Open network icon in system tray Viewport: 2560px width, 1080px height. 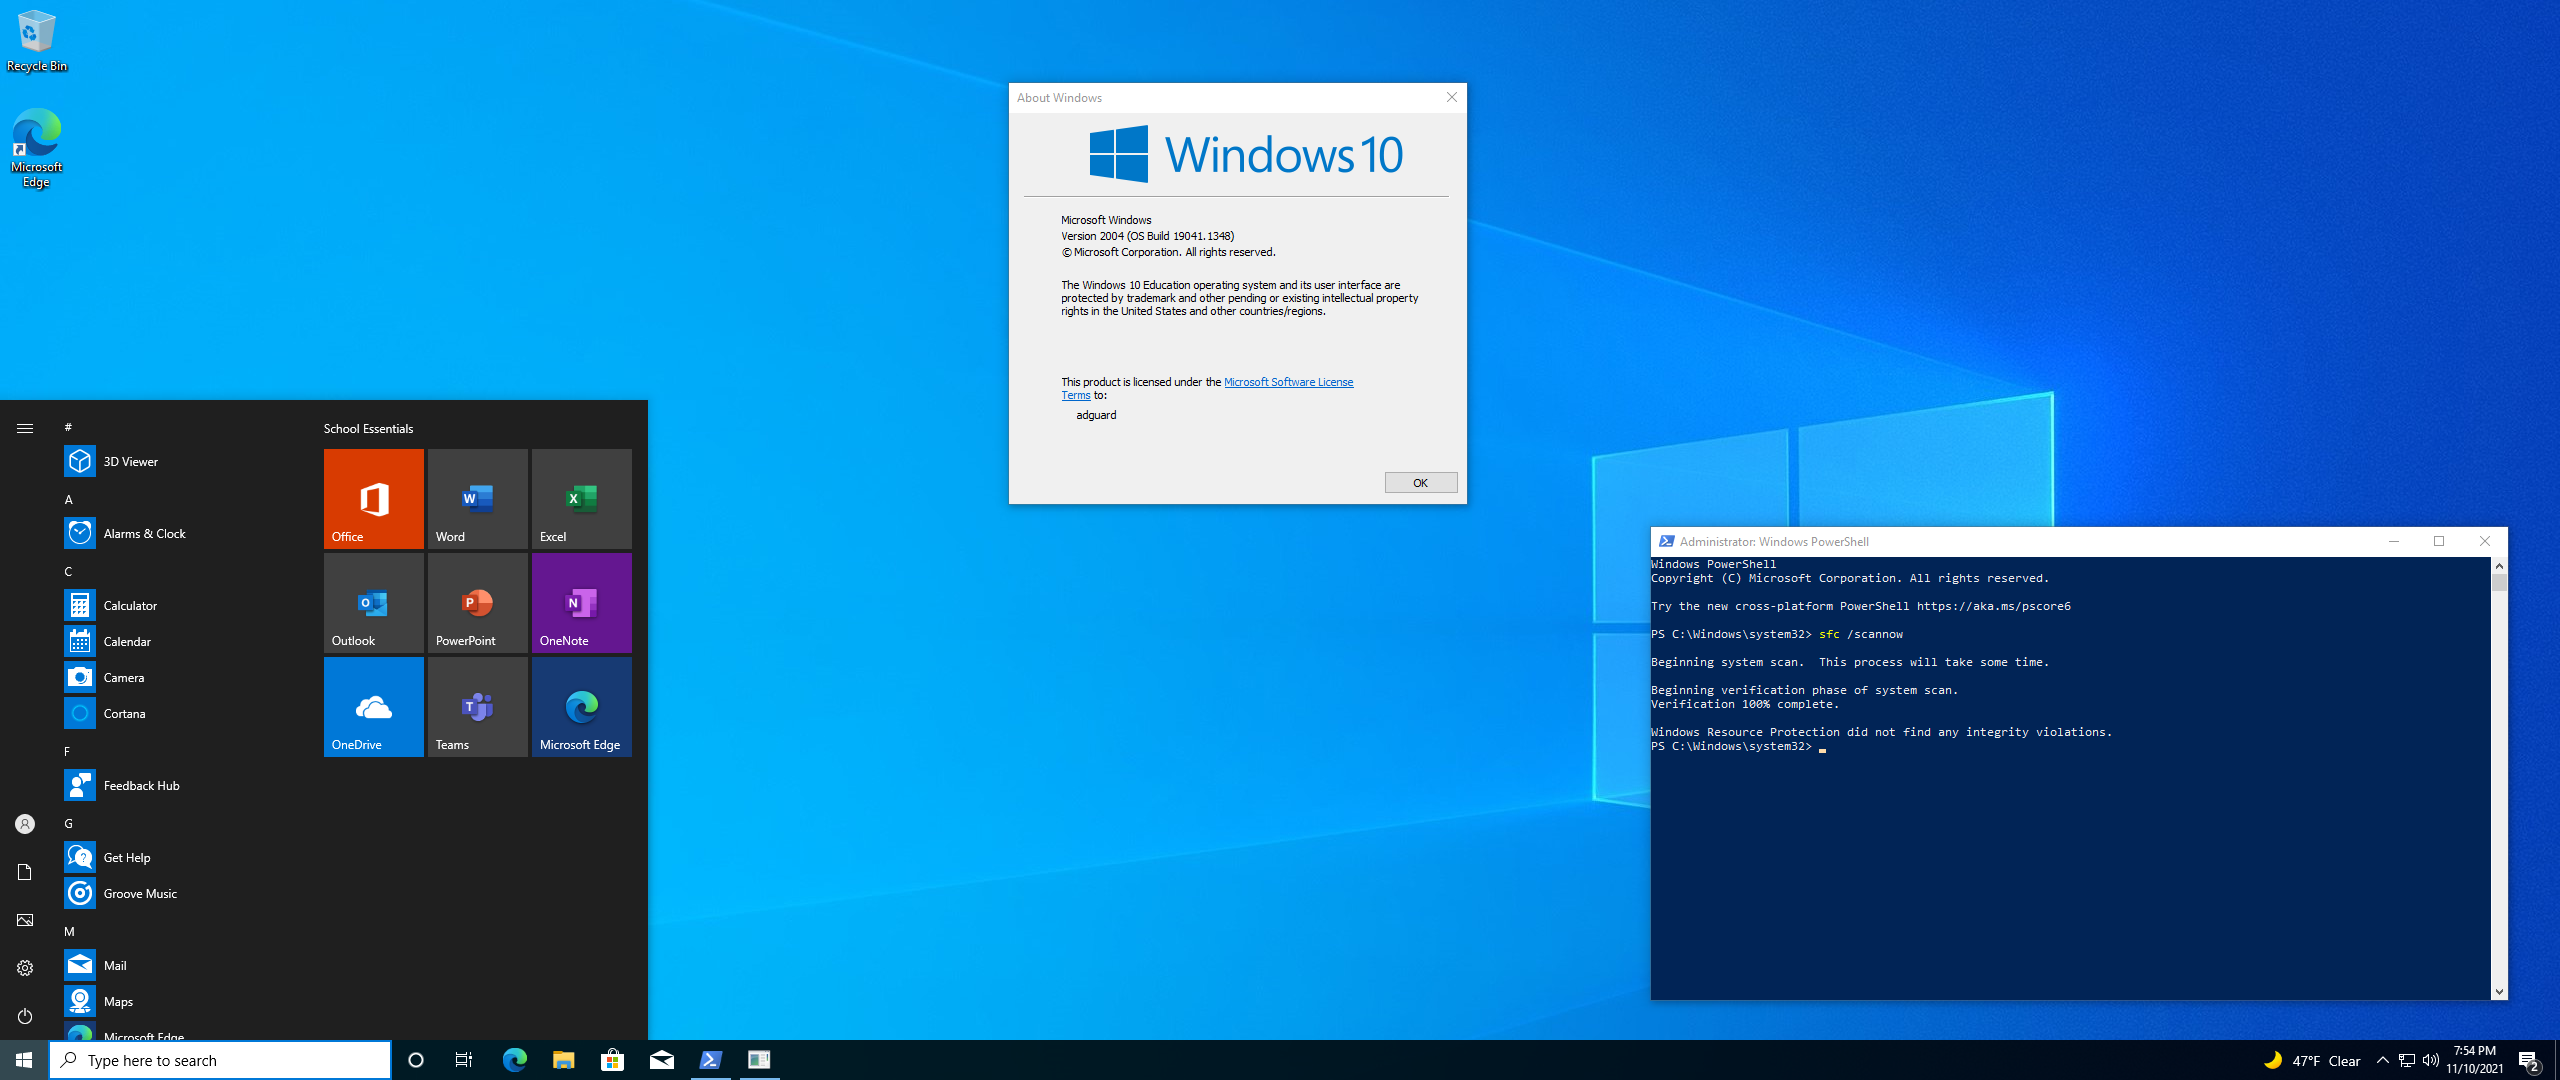pos(2407,1060)
